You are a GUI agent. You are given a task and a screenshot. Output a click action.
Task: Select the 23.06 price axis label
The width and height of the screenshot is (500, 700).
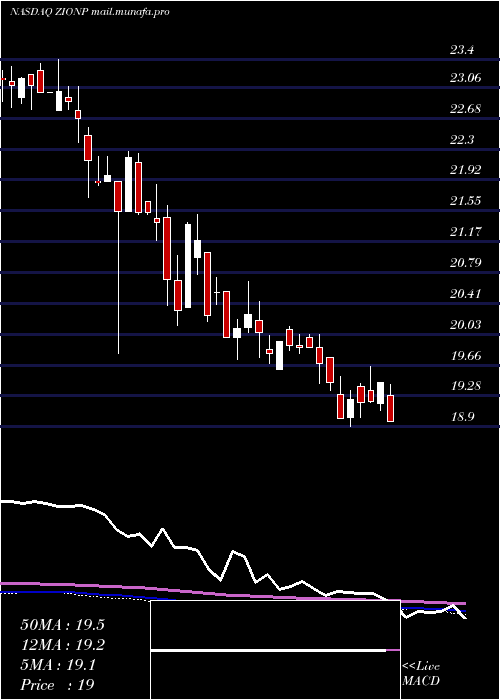tap(466, 78)
